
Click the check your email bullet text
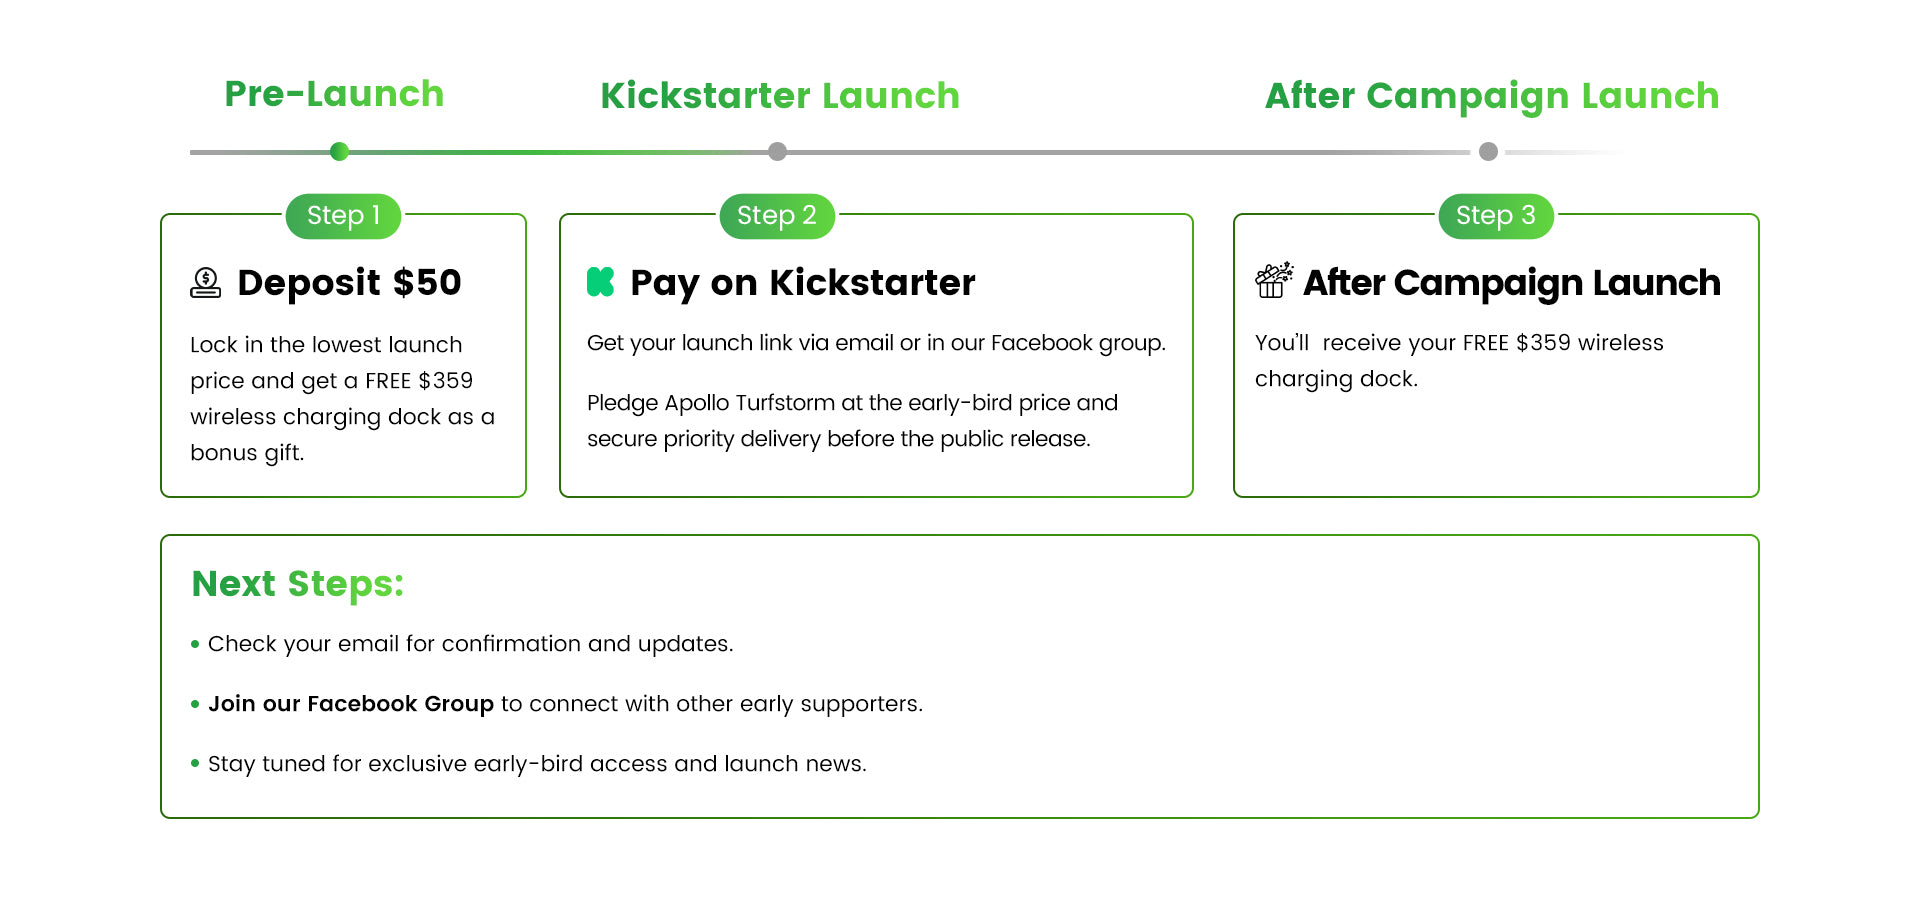[x=470, y=644]
